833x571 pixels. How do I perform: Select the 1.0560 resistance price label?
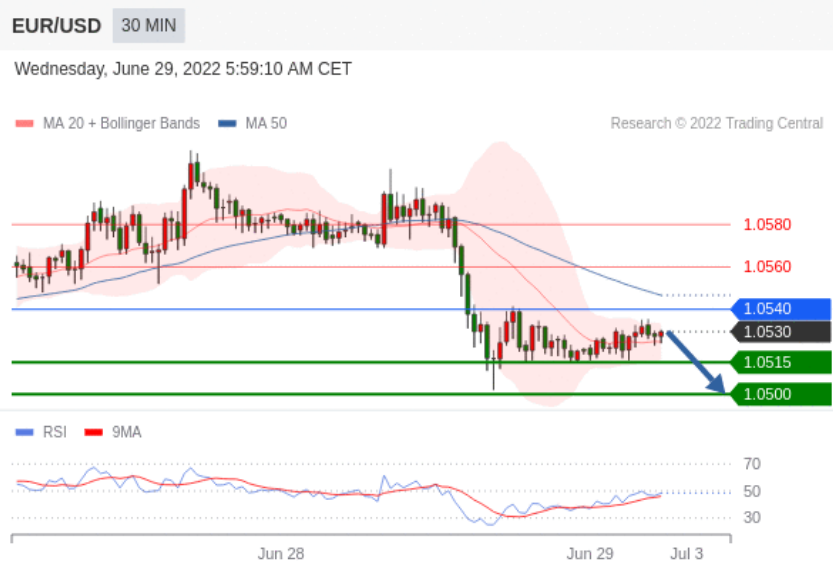pos(767,267)
